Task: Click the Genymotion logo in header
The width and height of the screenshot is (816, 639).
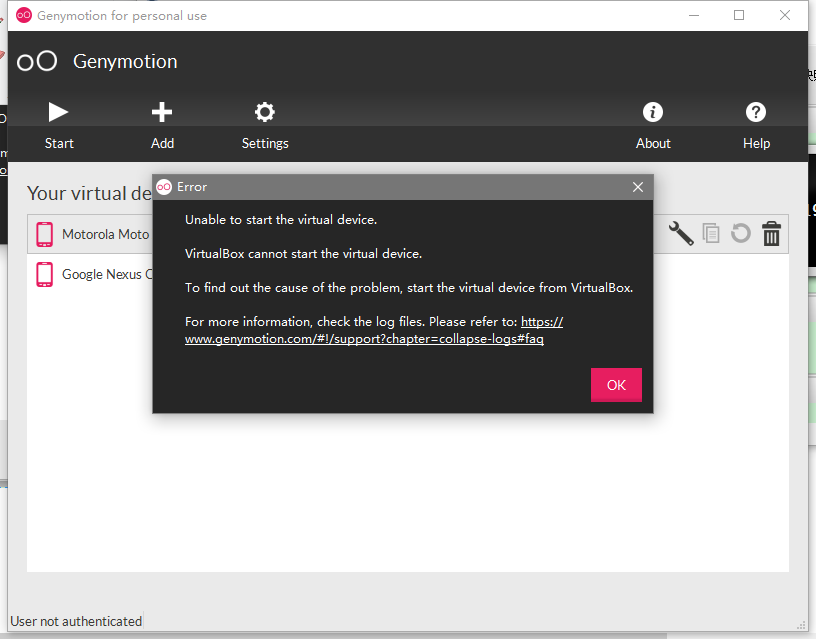Action: coord(37,61)
